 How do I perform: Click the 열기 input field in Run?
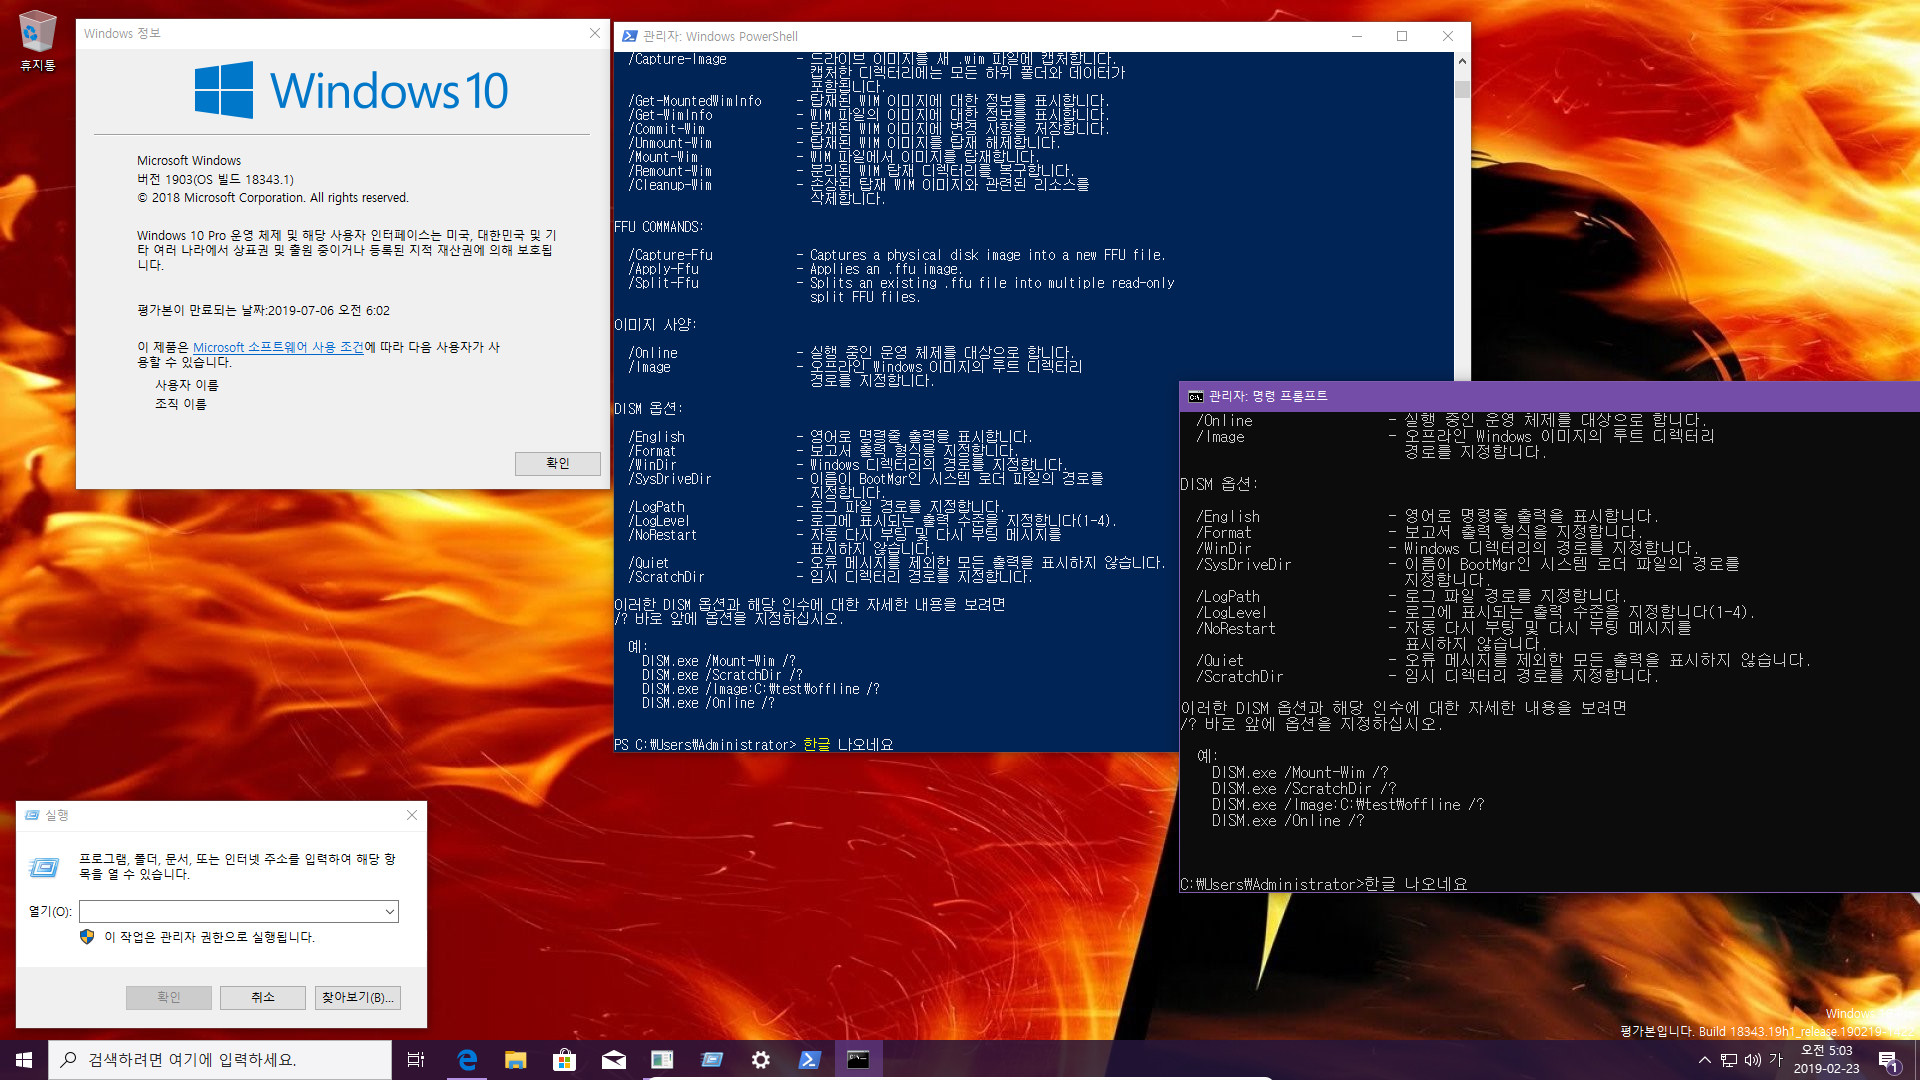click(230, 911)
